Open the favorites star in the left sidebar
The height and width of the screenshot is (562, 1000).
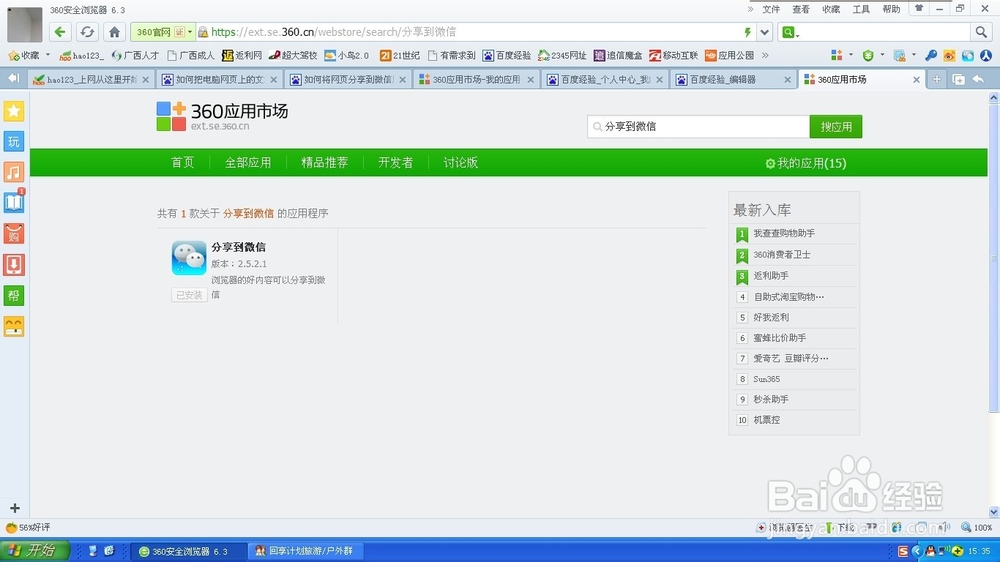click(x=14, y=111)
